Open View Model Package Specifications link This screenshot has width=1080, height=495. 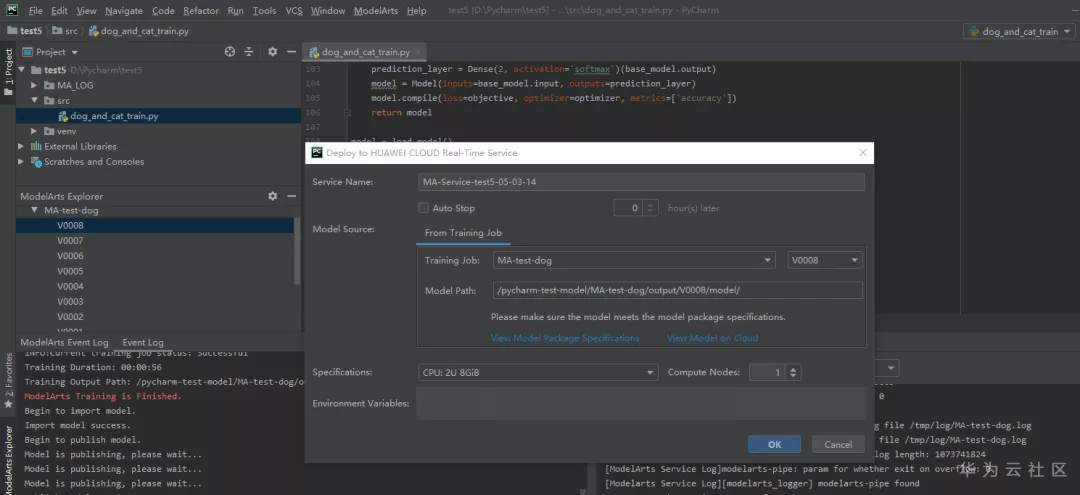pyautogui.click(x=565, y=338)
